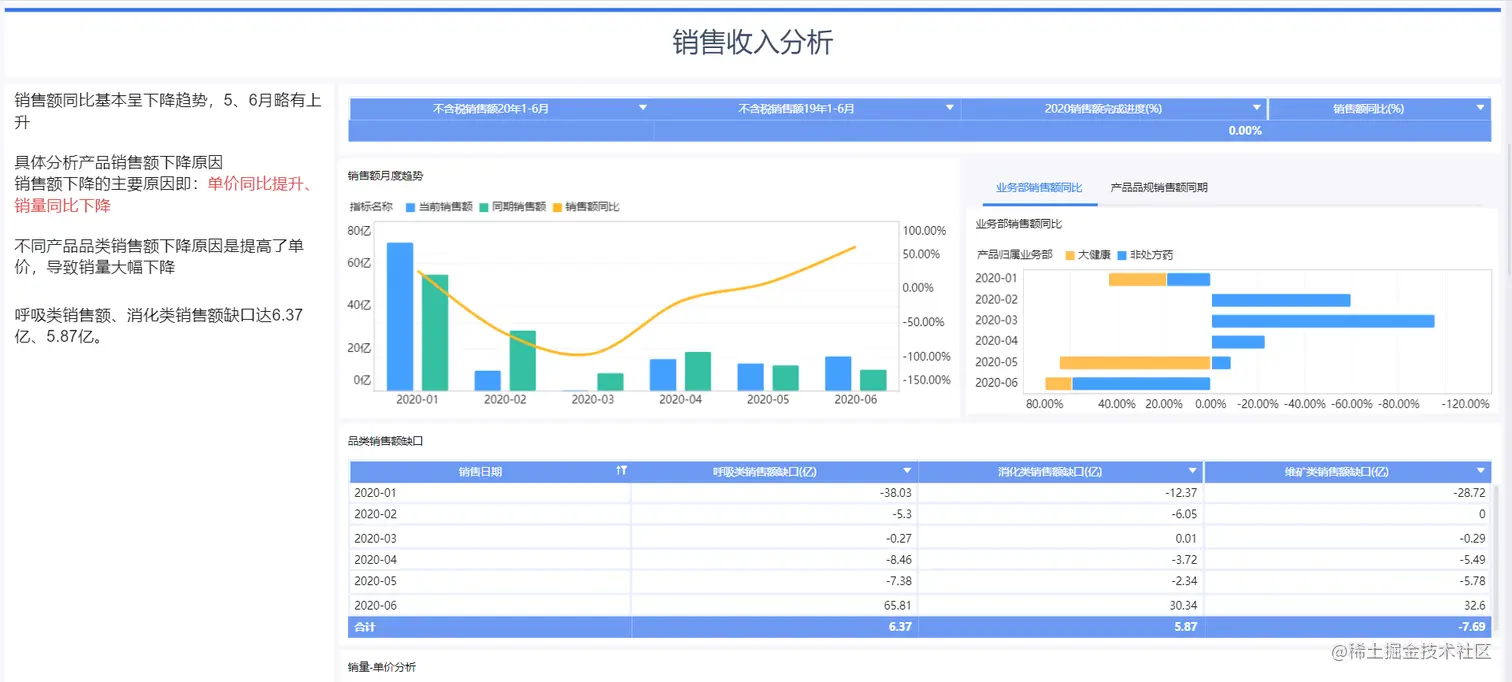Click the yellow 销售额同比 legend icon
1512x682 pixels.
click(x=557, y=206)
